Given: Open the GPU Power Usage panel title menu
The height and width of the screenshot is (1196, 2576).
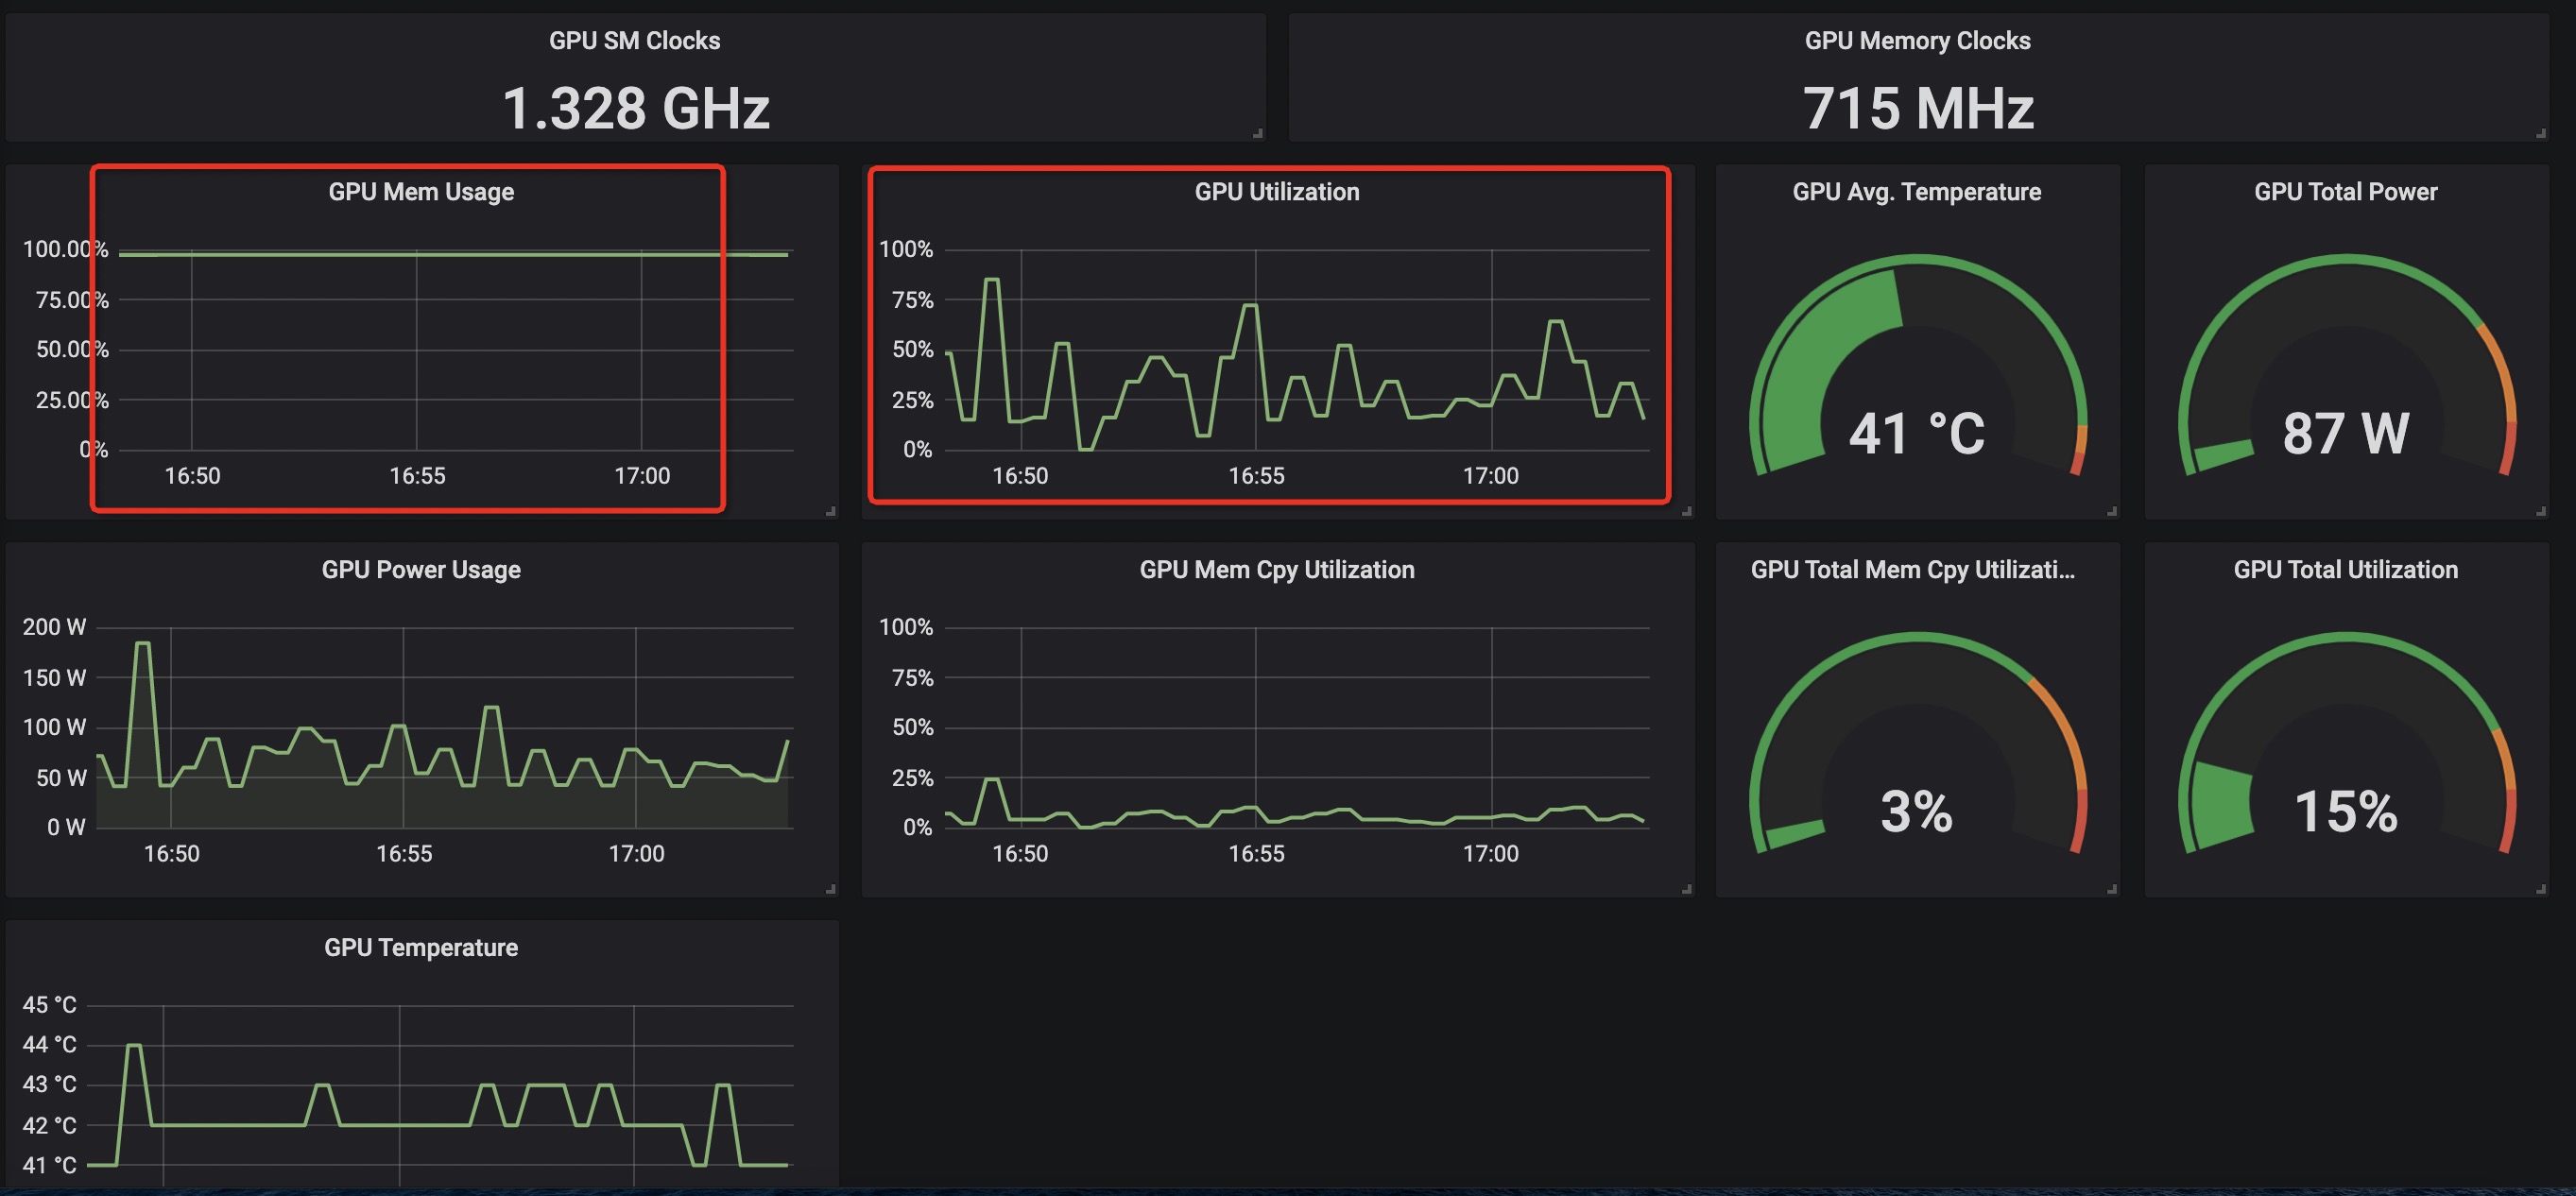Looking at the screenshot, I should (x=421, y=570).
